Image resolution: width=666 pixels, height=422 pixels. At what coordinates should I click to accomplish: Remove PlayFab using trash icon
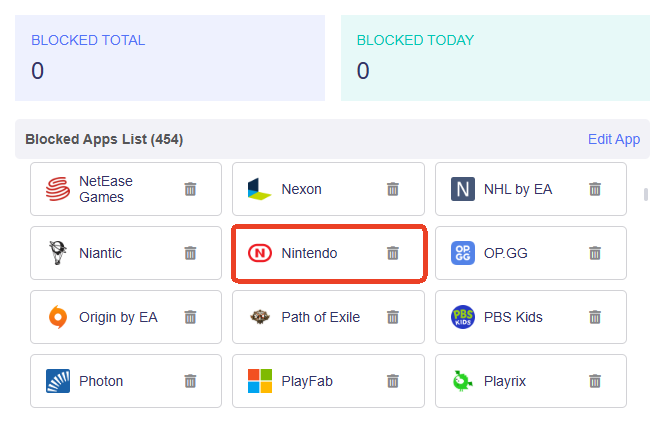tap(393, 381)
